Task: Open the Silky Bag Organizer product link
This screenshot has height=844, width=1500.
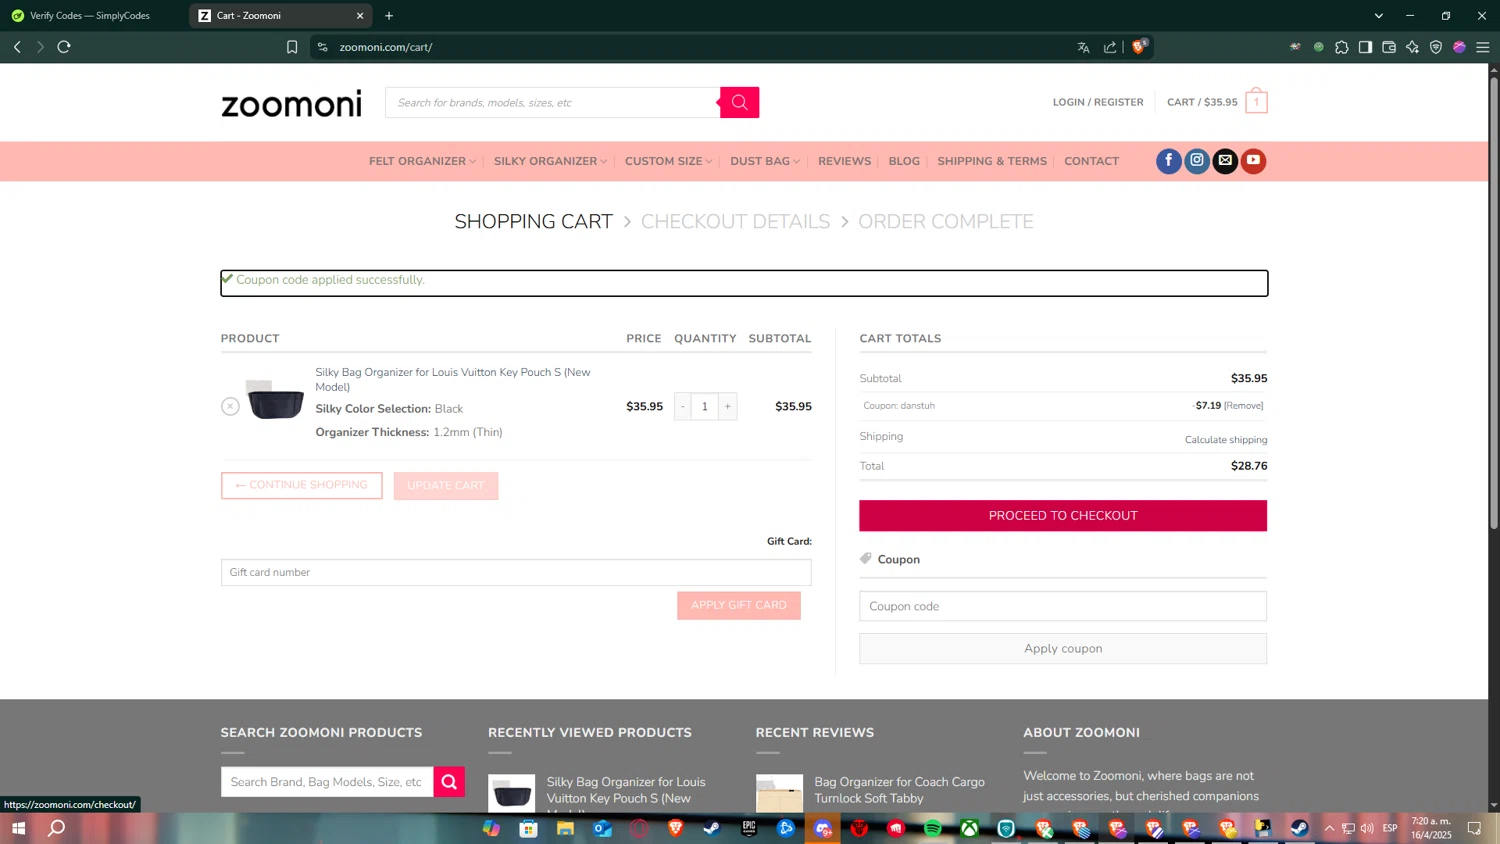Action: pyautogui.click(x=453, y=379)
